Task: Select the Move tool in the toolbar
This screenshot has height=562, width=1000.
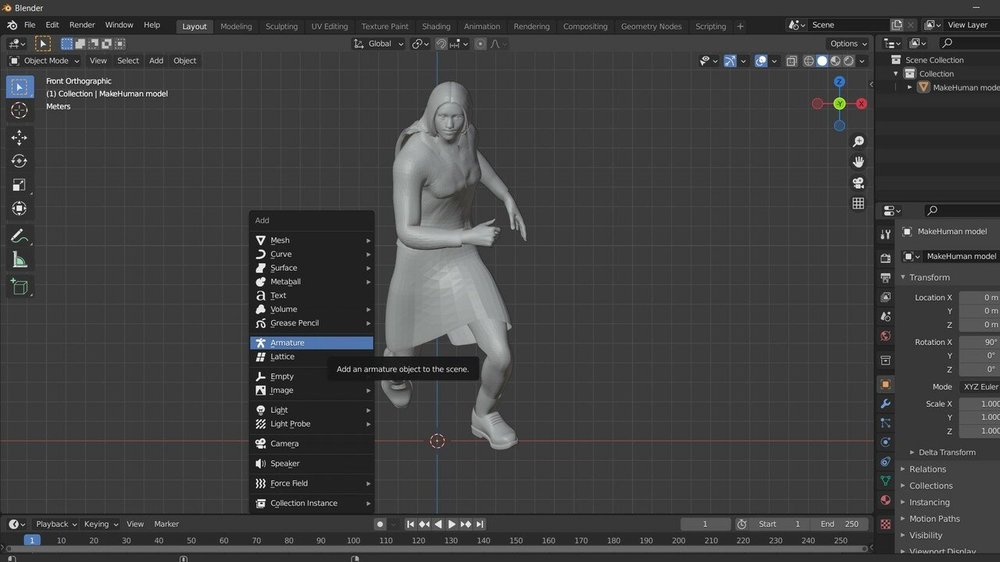Action: tap(19, 137)
